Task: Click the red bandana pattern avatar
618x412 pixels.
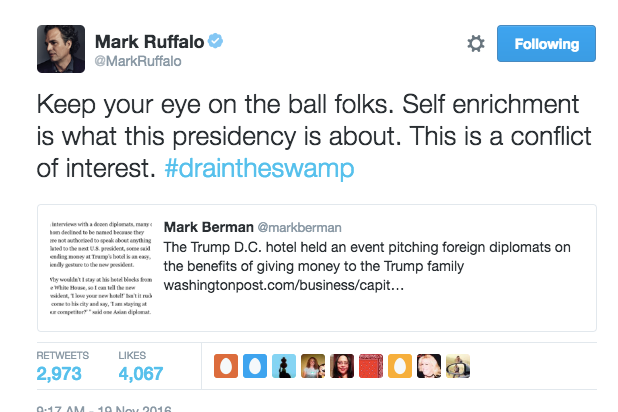Action: [370, 366]
